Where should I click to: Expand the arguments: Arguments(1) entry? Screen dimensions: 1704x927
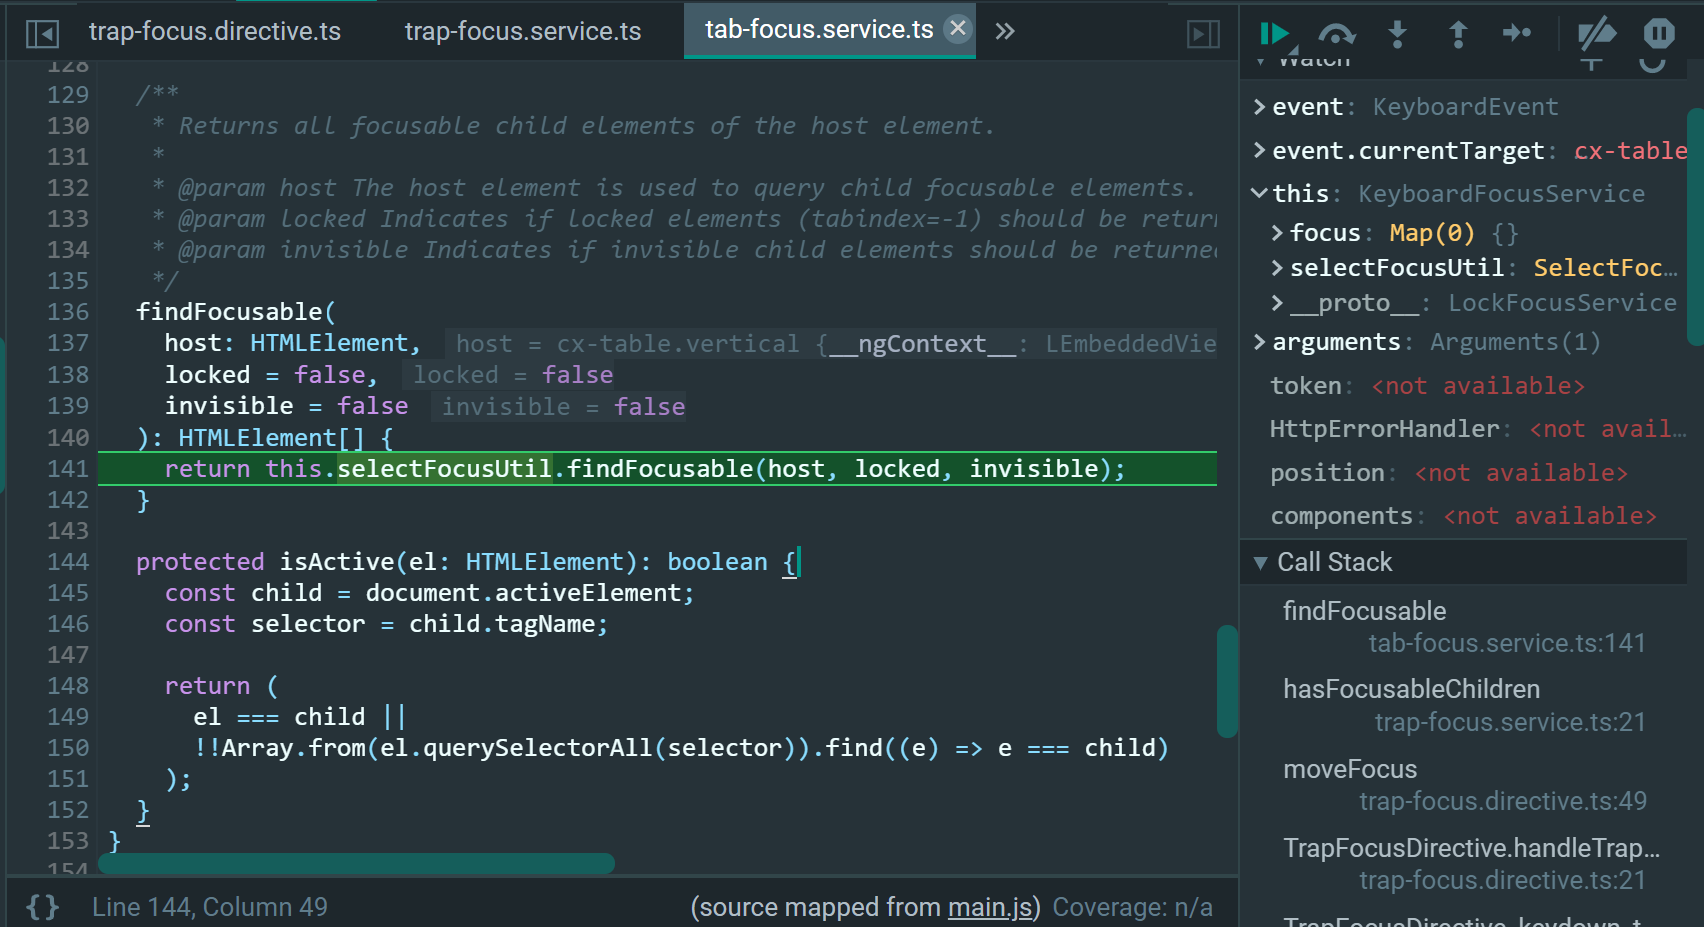(x=1258, y=341)
